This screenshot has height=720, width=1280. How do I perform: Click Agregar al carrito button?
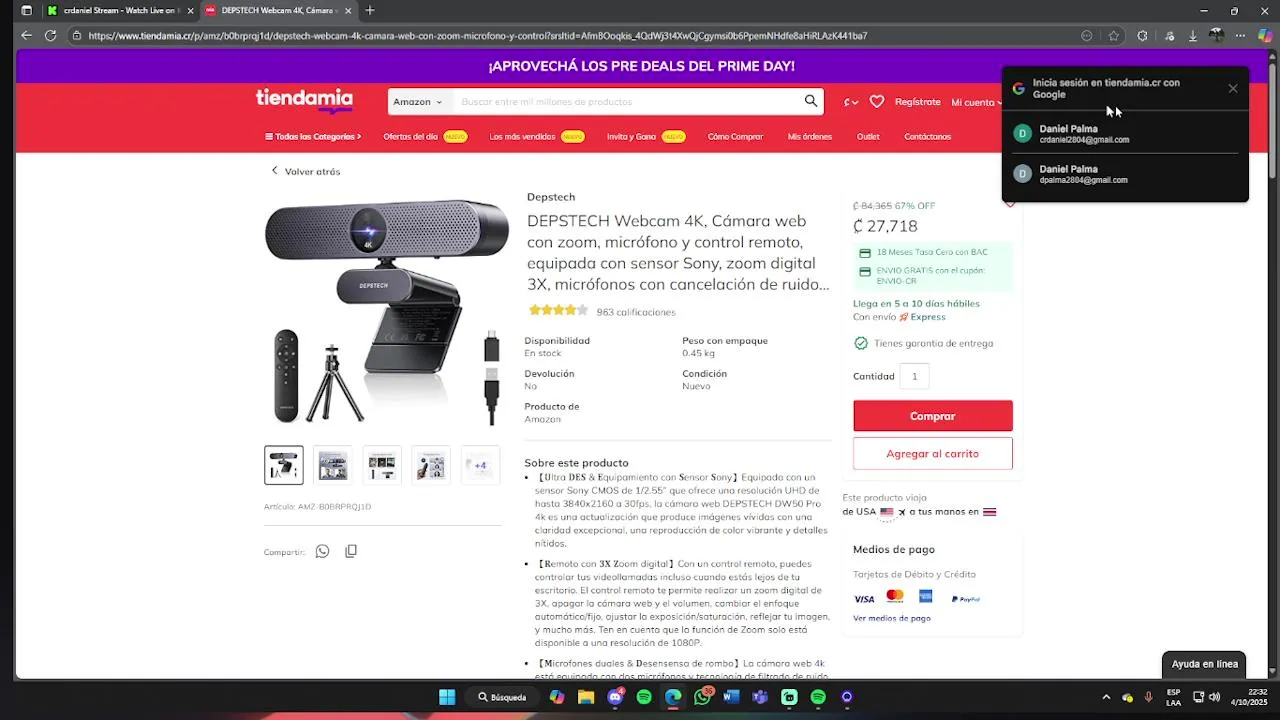933,453
